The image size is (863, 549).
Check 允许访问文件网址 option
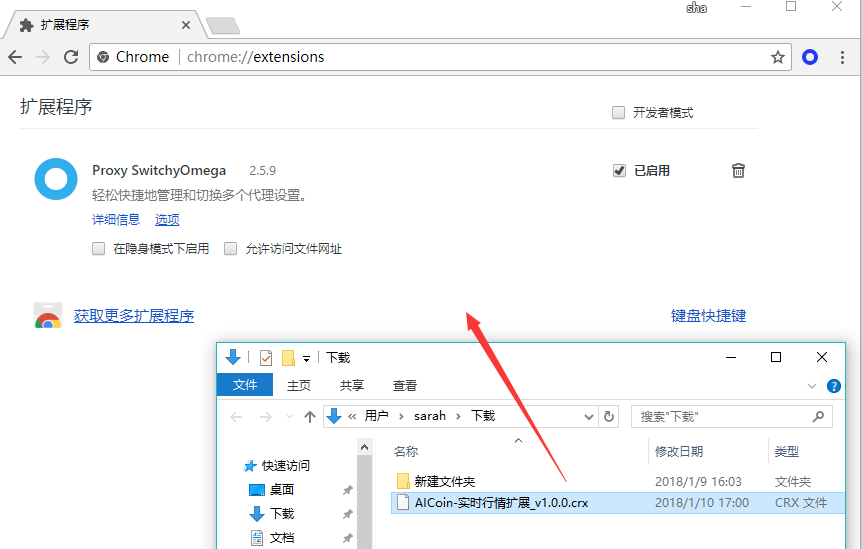[x=231, y=249]
